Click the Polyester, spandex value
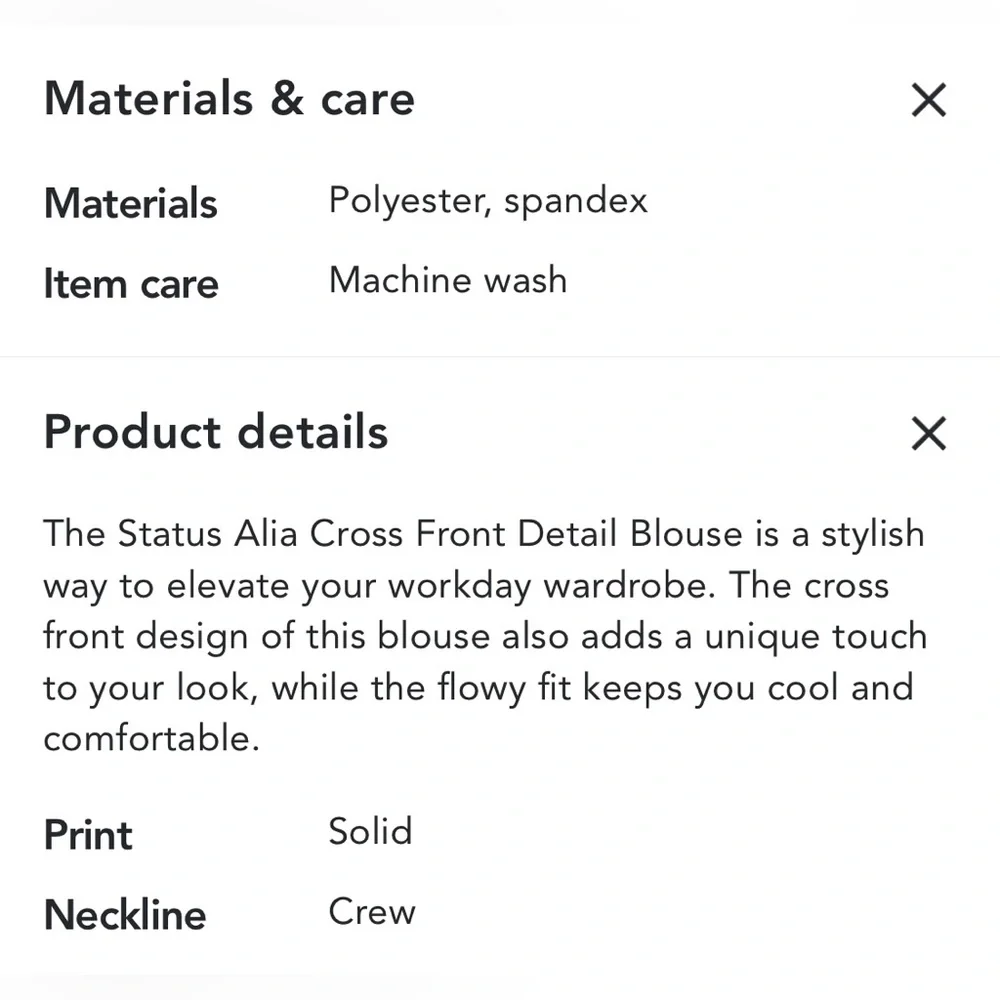 [x=488, y=201]
